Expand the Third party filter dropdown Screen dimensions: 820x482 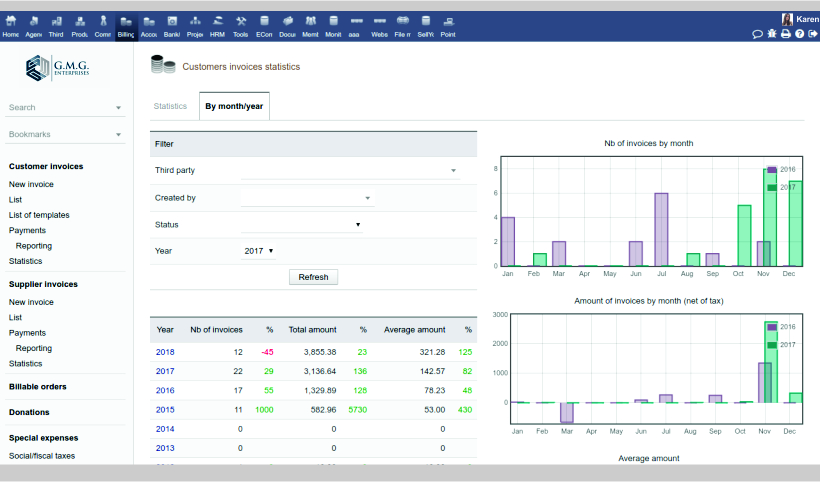coord(453,171)
